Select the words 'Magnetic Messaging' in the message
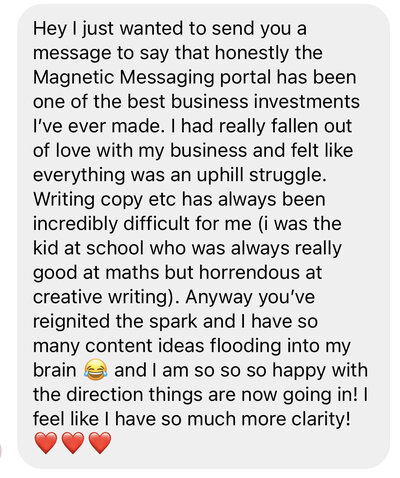 (124, 78)
